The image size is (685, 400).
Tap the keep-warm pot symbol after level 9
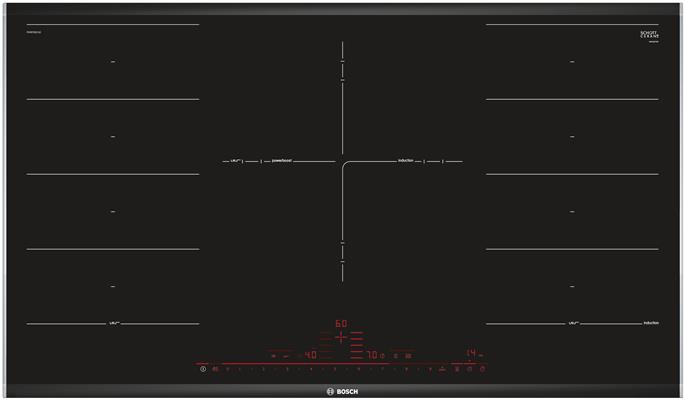[442, 369]
